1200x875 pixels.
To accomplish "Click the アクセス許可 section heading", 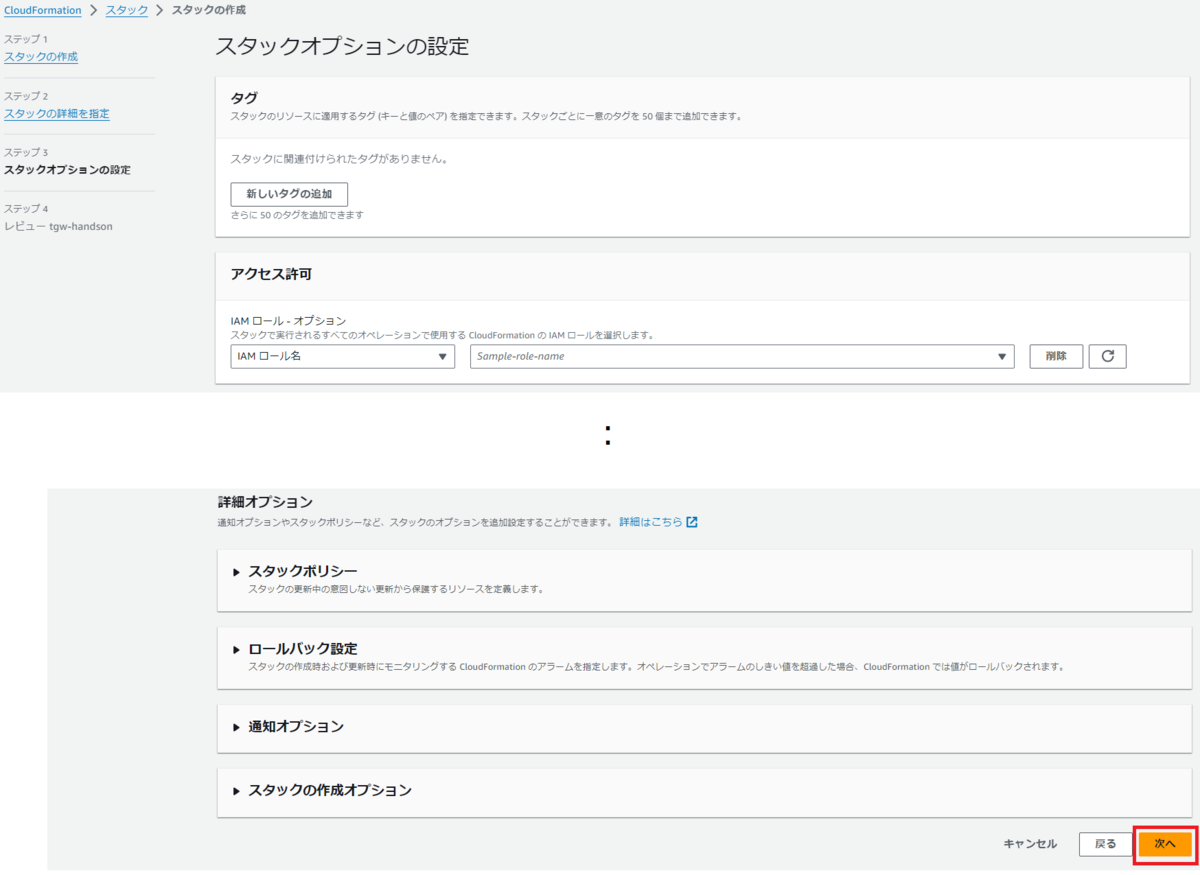I will tap(272, 274).
